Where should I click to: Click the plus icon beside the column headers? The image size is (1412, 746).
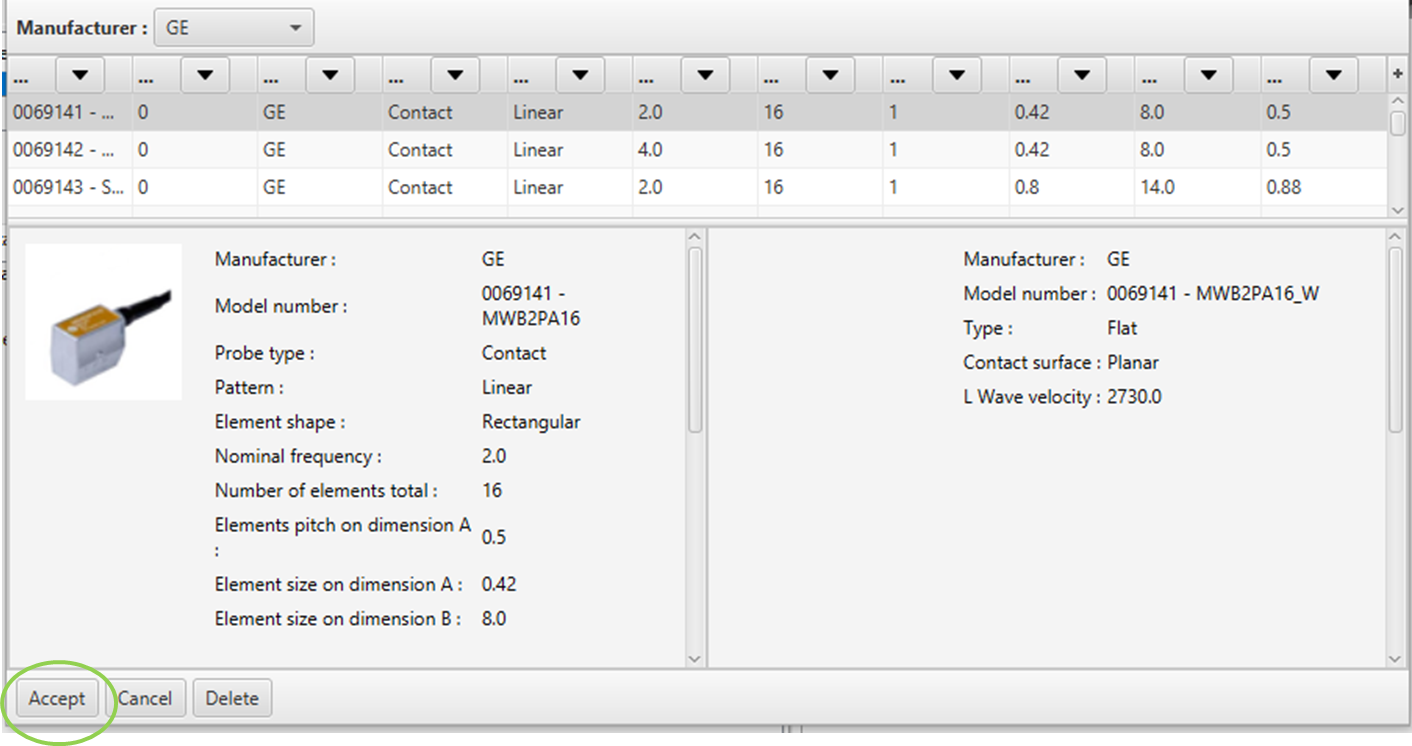click(x=1398, y=75)
